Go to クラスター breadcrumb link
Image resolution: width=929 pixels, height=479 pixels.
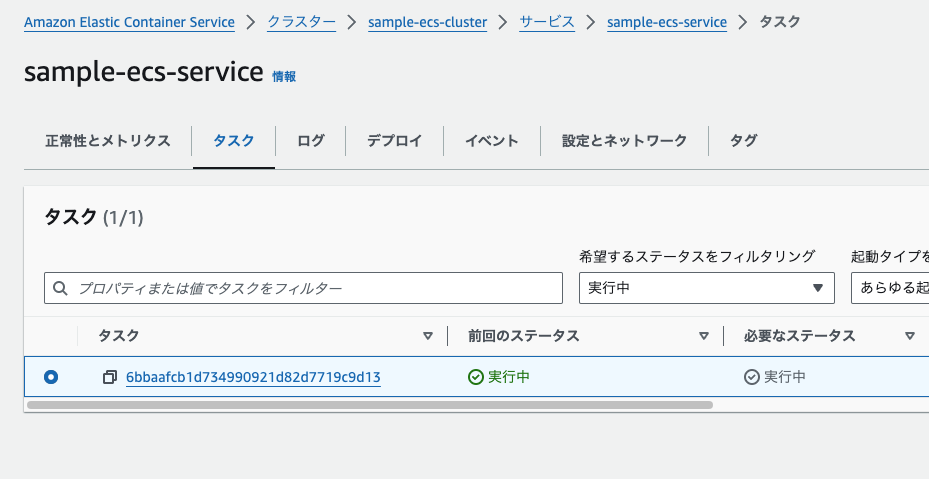click(x=302, y=23)
